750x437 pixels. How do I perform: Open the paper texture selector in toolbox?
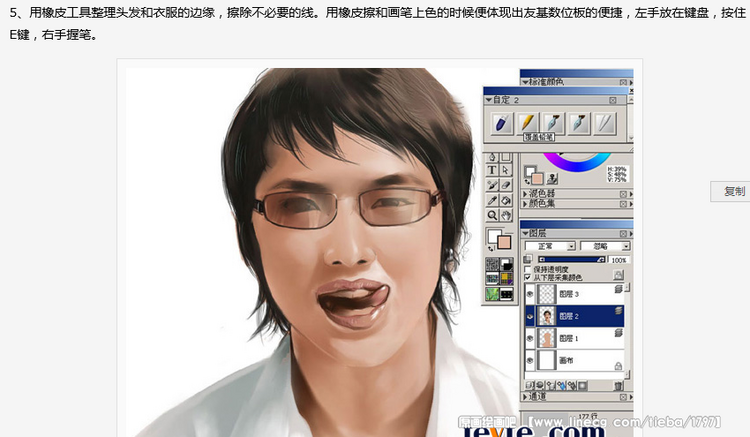tap(492, 264)
